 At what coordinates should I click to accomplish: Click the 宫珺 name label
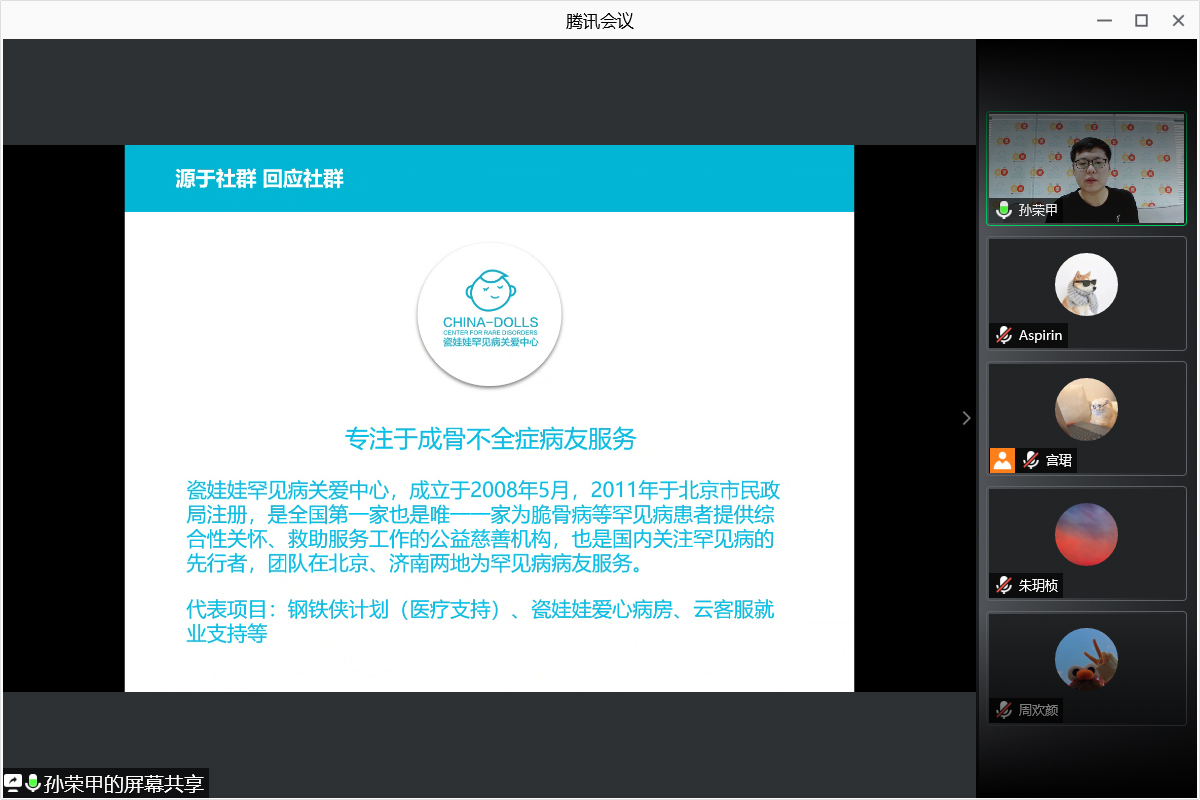coord(1058,460)
